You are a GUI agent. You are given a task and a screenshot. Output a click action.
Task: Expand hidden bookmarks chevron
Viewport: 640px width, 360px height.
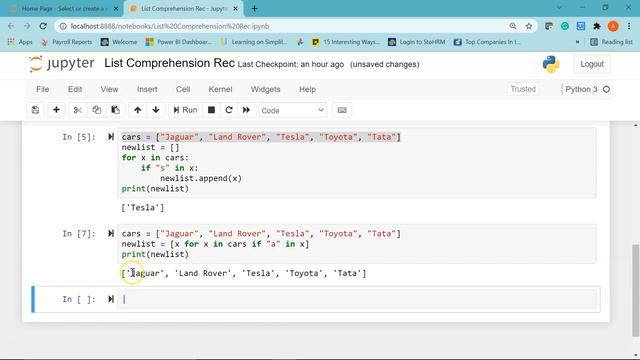point(577,42)
